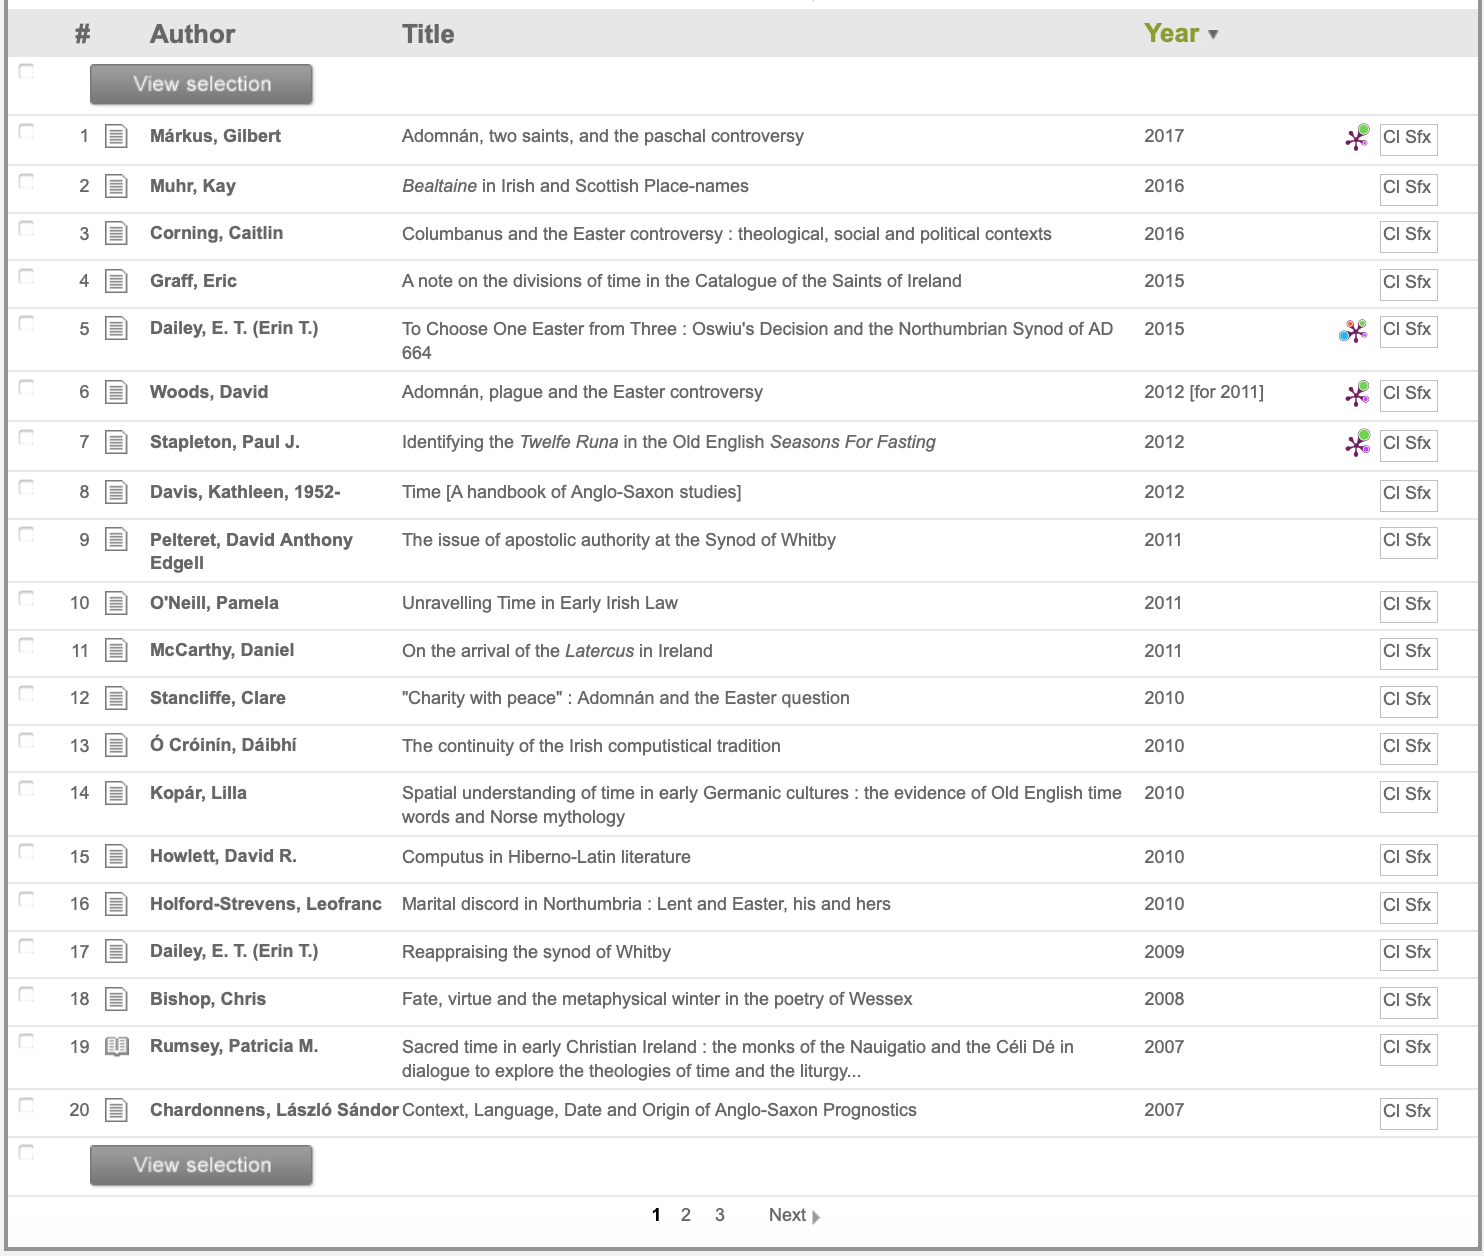
Task: Sort by the Author column header
Action: [x=192, y=34]
